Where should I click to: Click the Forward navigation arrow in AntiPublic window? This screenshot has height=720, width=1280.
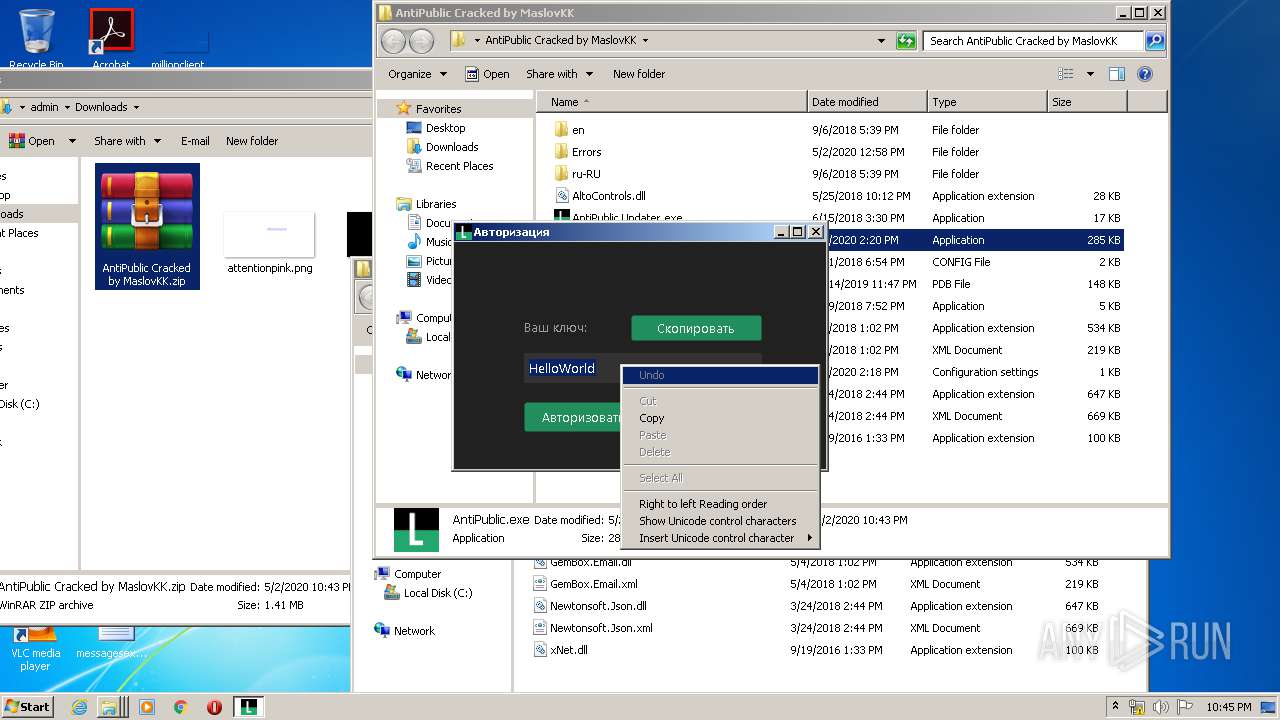[x=422, y=41]
